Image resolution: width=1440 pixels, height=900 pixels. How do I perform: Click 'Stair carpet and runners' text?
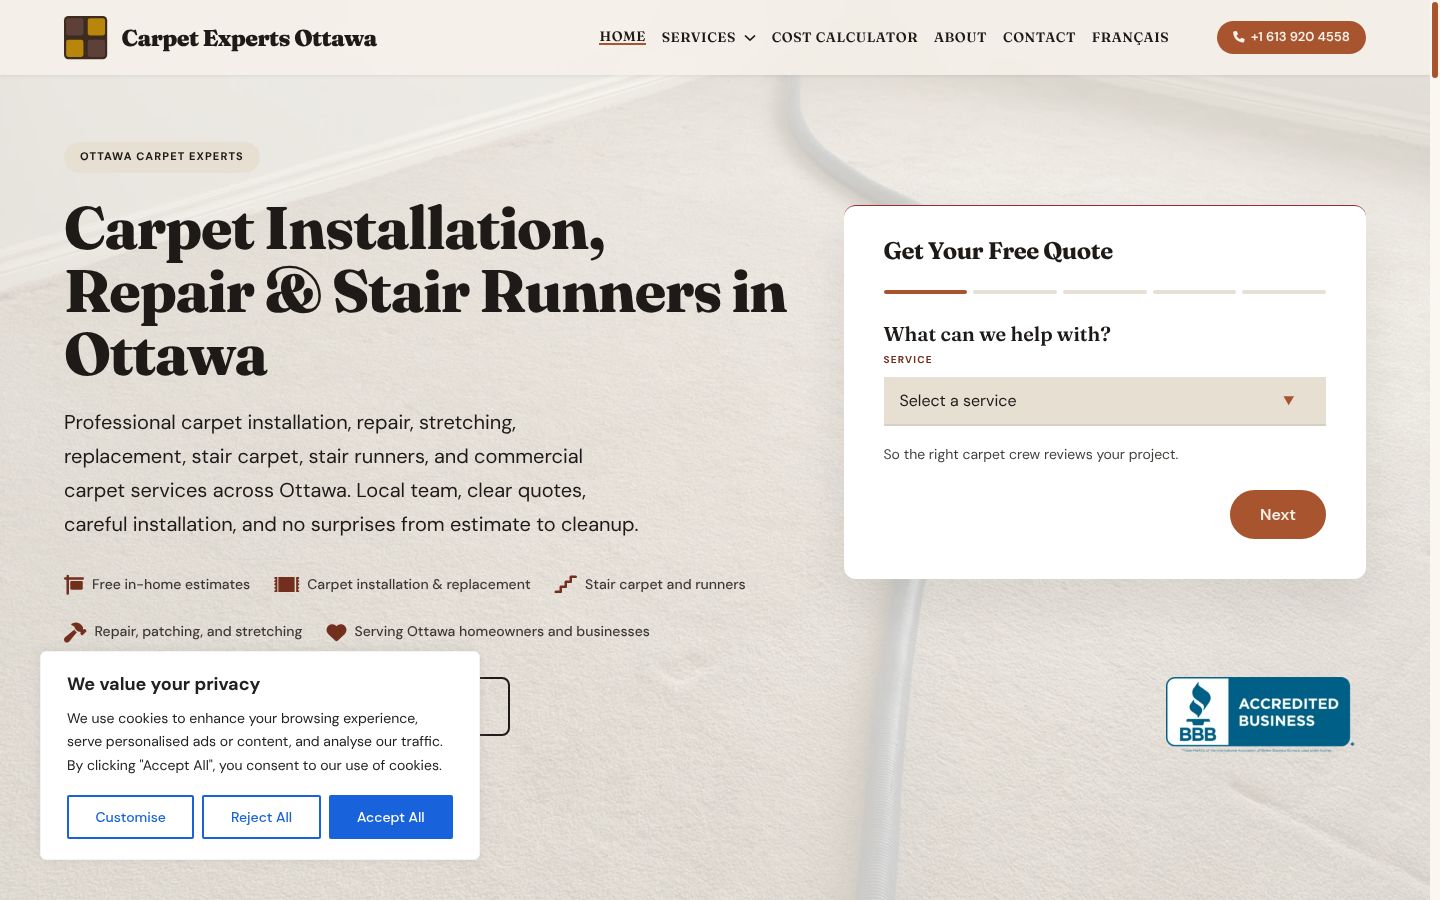pos(665,584)
